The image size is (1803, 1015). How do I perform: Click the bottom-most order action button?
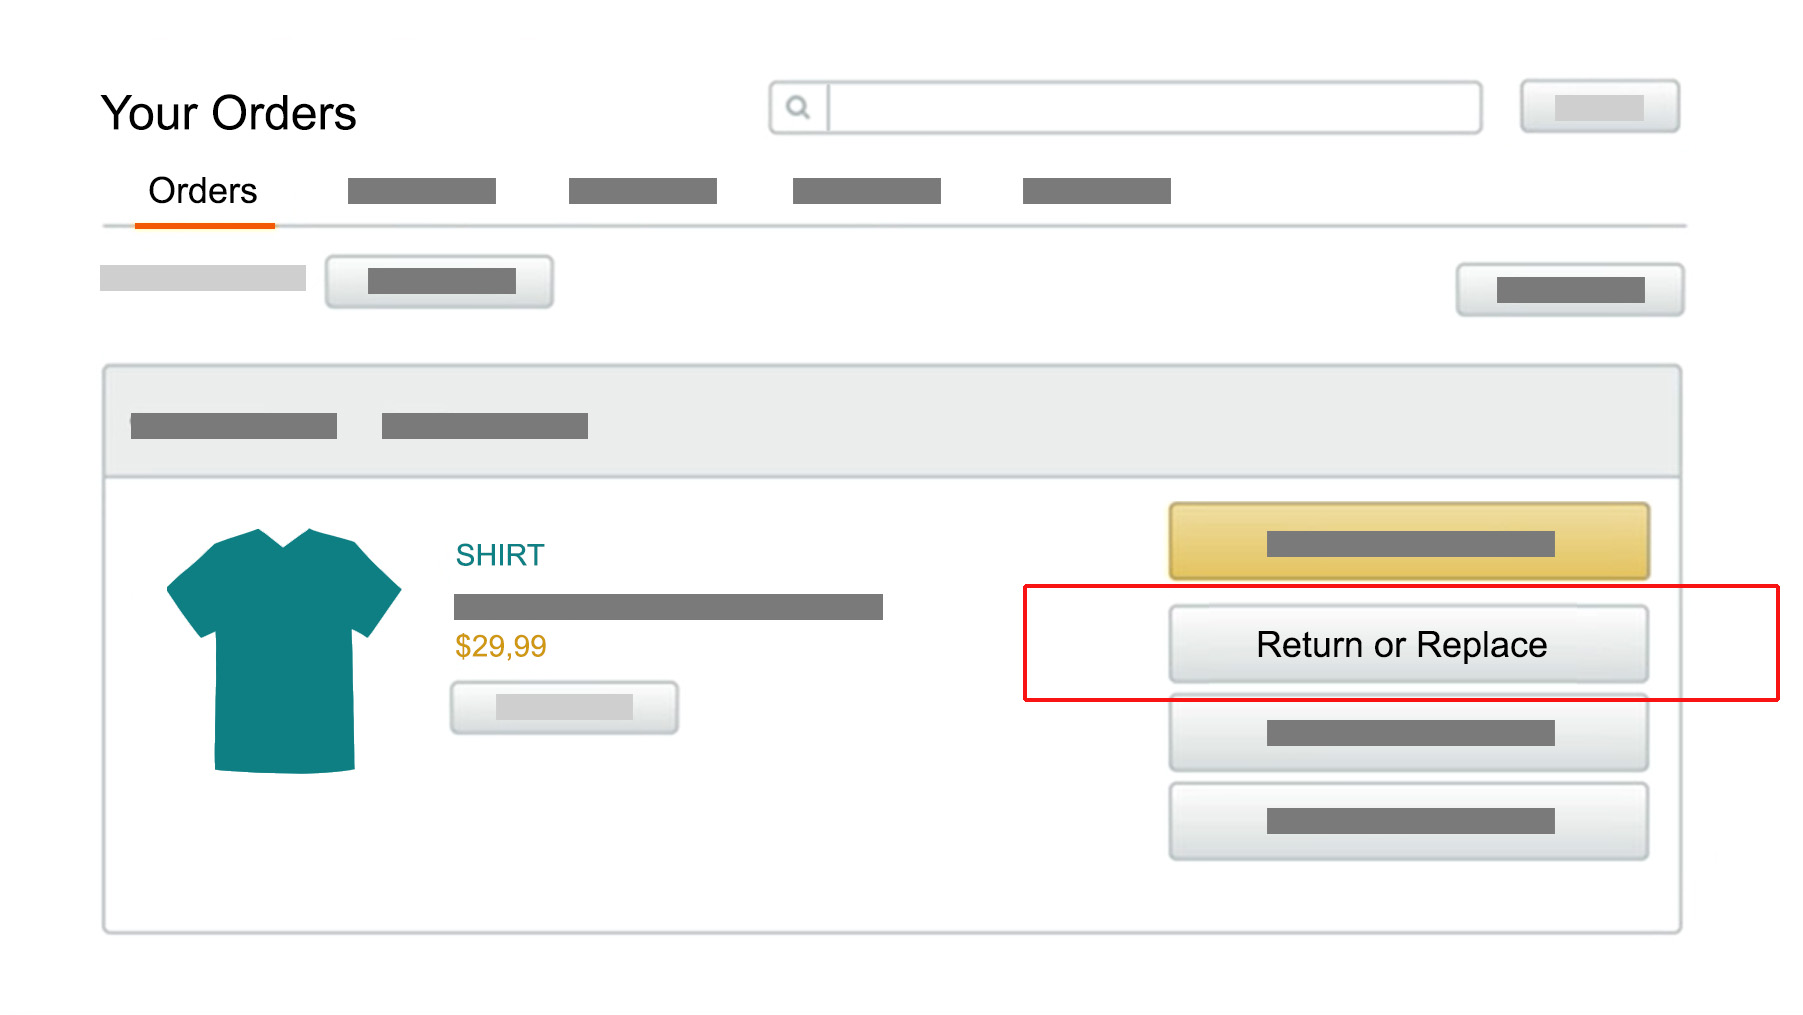[1408, 821]
